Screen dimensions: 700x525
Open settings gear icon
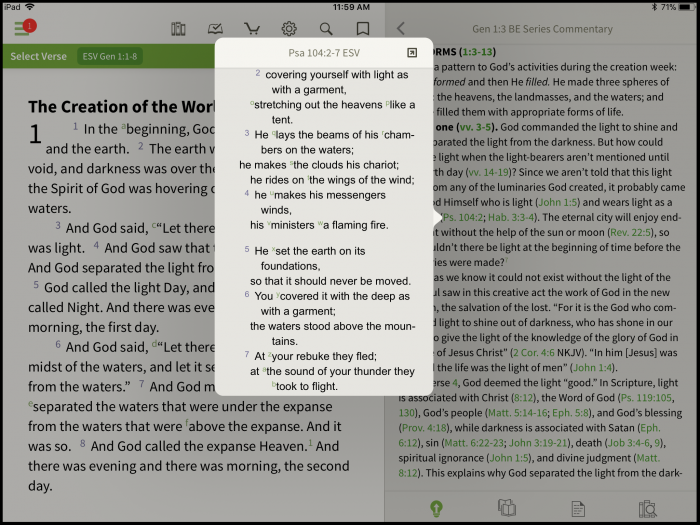click(x=289, y=29)
